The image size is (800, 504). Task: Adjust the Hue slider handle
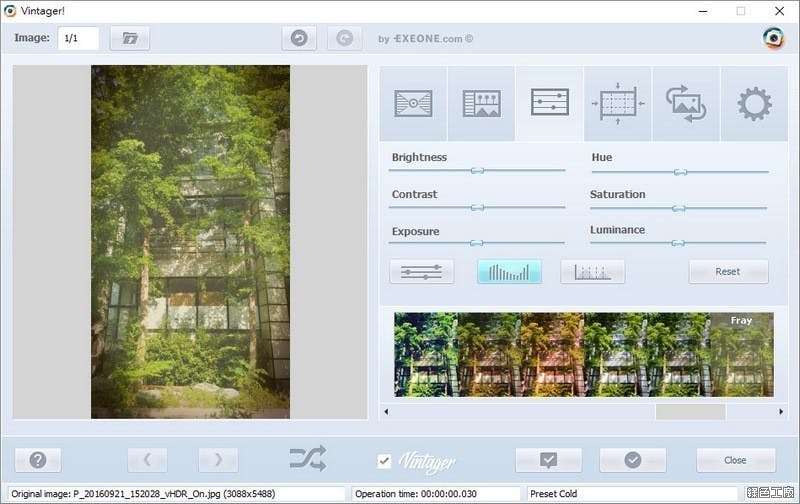[680, 172]
